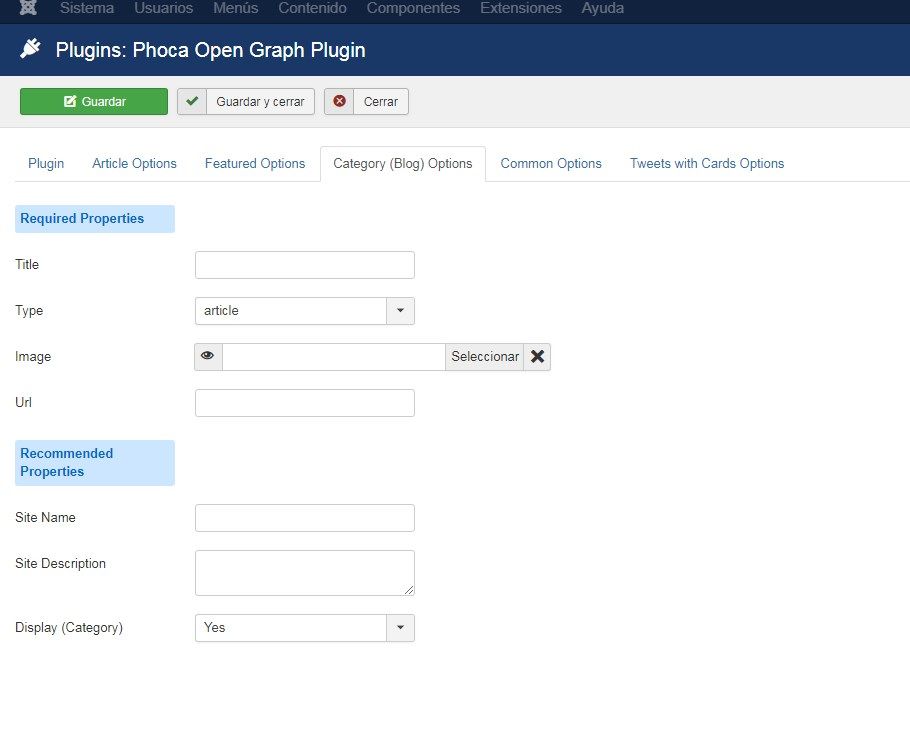Switch to the Article Options tab
This screenshot has width=910, height=742.
tap(134, 164)
